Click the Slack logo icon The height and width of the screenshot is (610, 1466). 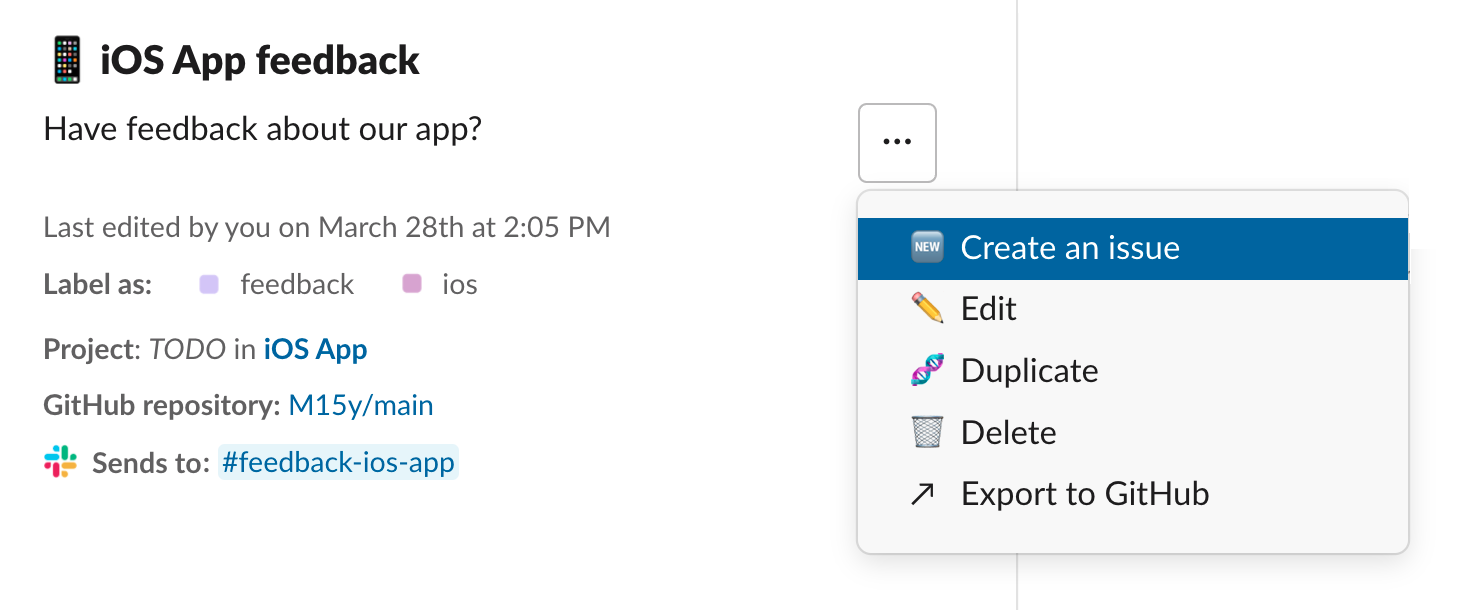click(x=61, y=463)
